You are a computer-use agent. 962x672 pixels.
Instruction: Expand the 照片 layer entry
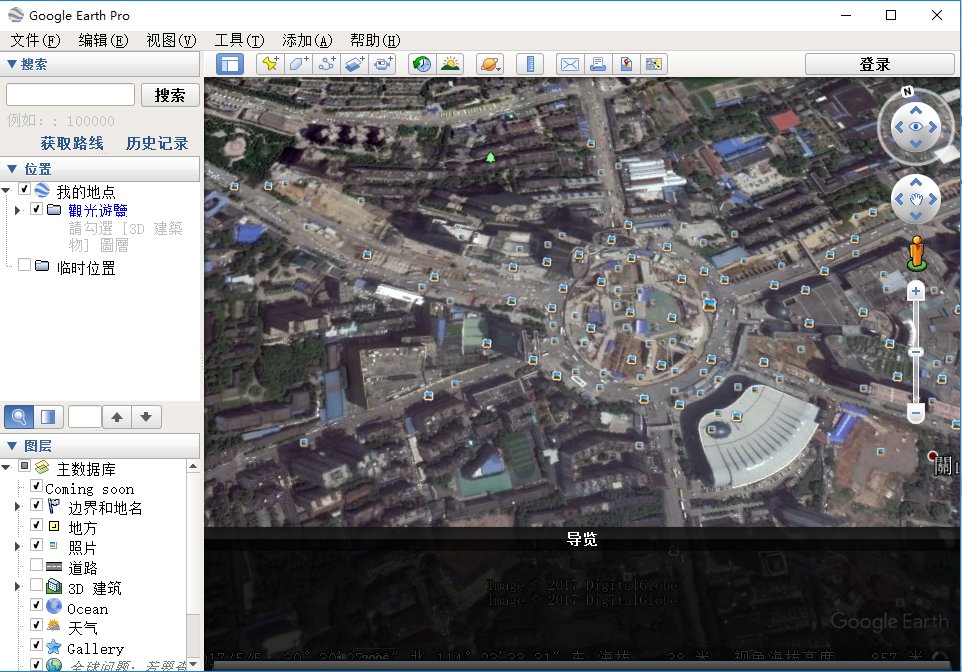tap(18, 546)
